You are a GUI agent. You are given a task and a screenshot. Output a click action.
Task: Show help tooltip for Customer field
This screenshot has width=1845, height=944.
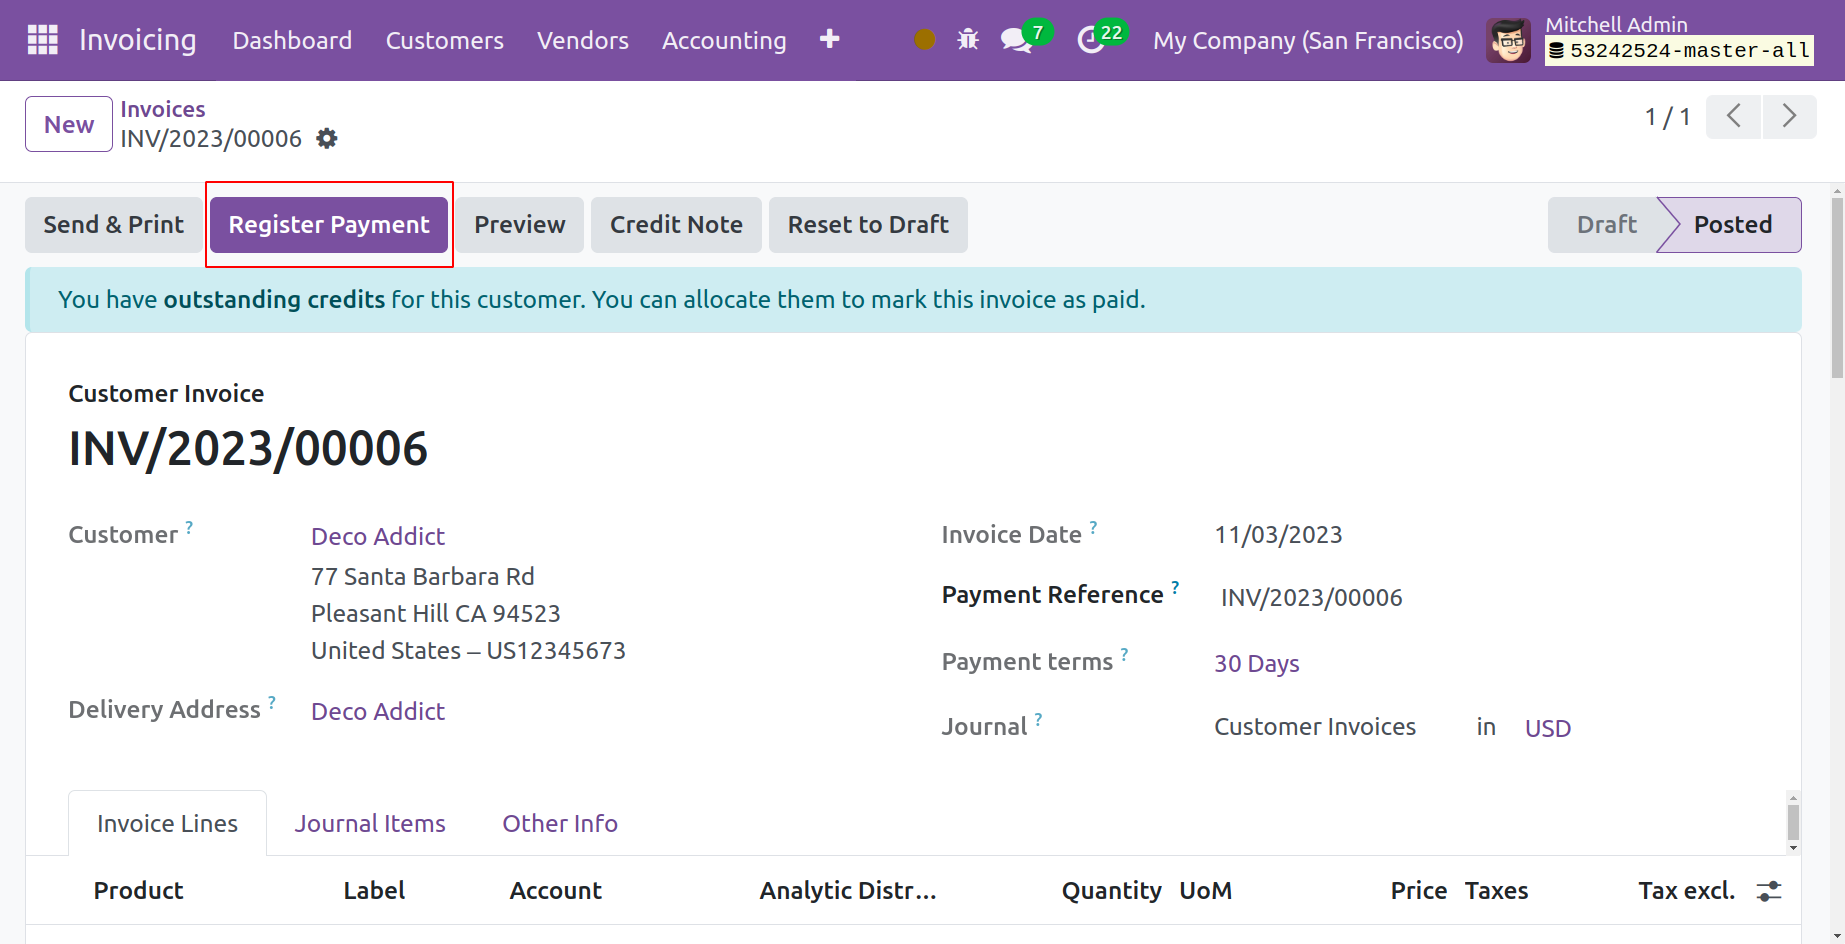pyautogui.click(x=189, y=526)
